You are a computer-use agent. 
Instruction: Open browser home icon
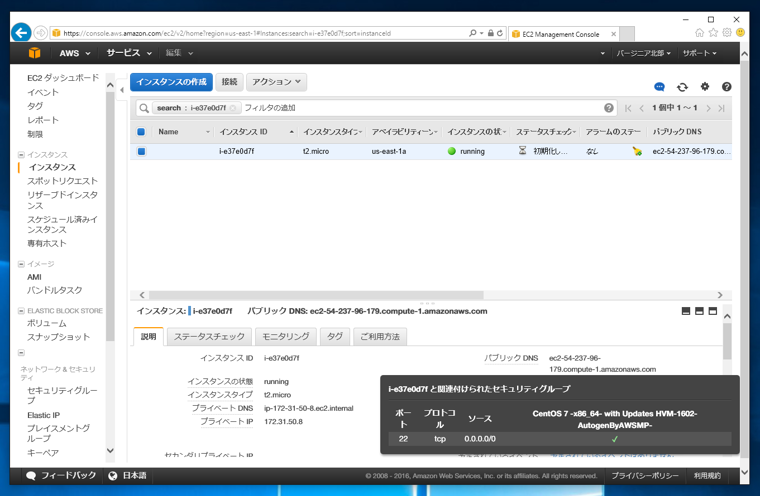click(699, 32)
